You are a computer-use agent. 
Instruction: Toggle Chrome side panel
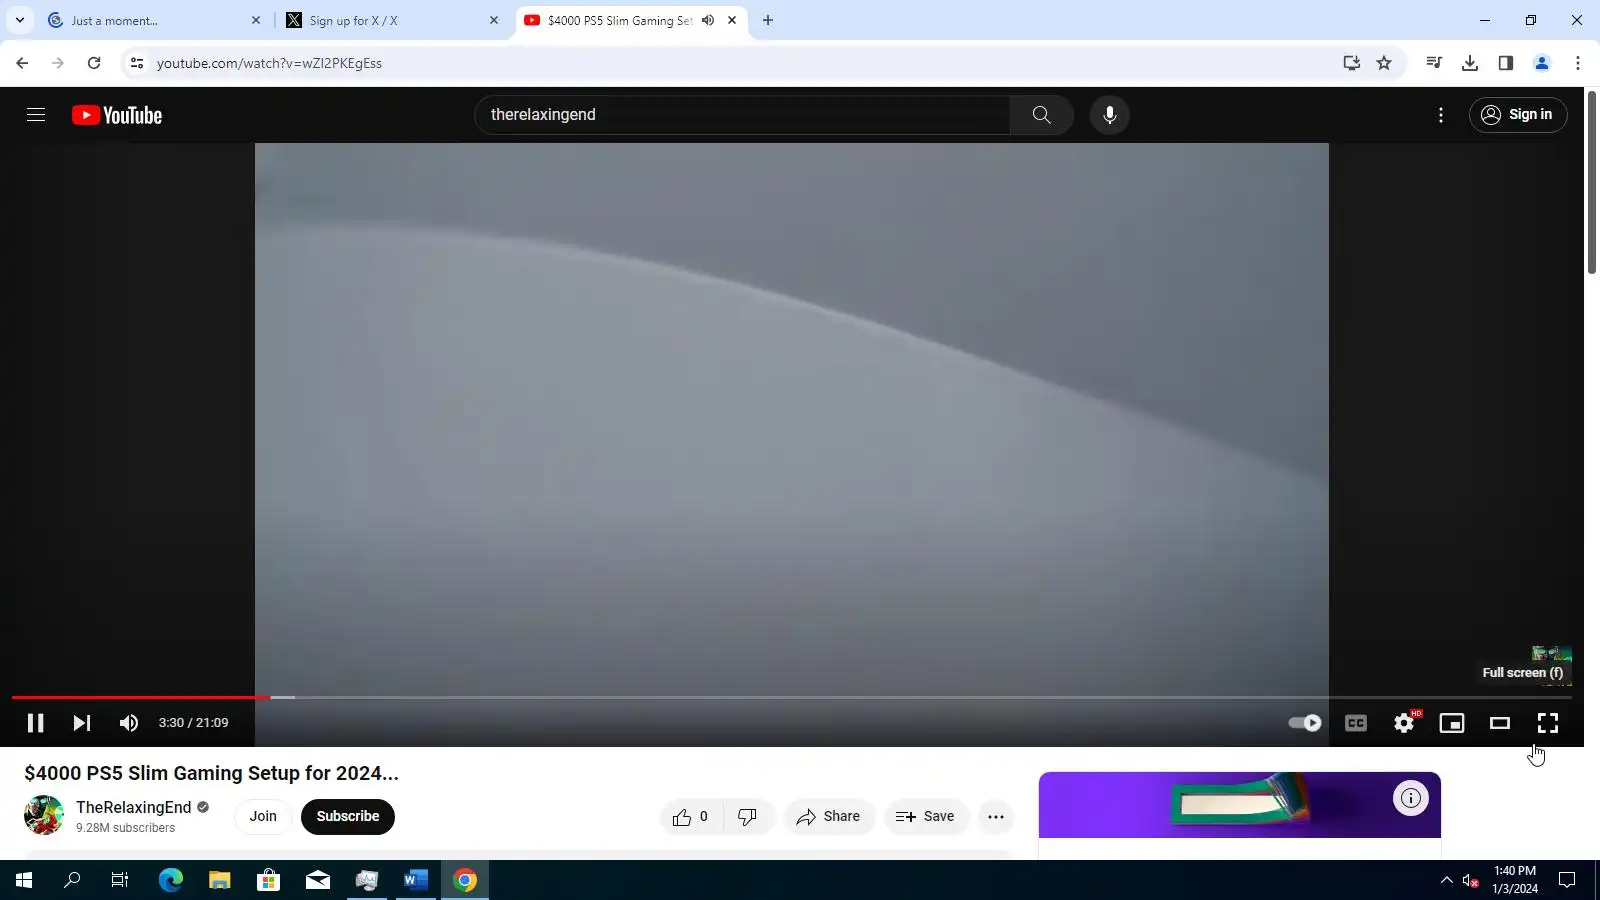click(x=1506, y=63)
